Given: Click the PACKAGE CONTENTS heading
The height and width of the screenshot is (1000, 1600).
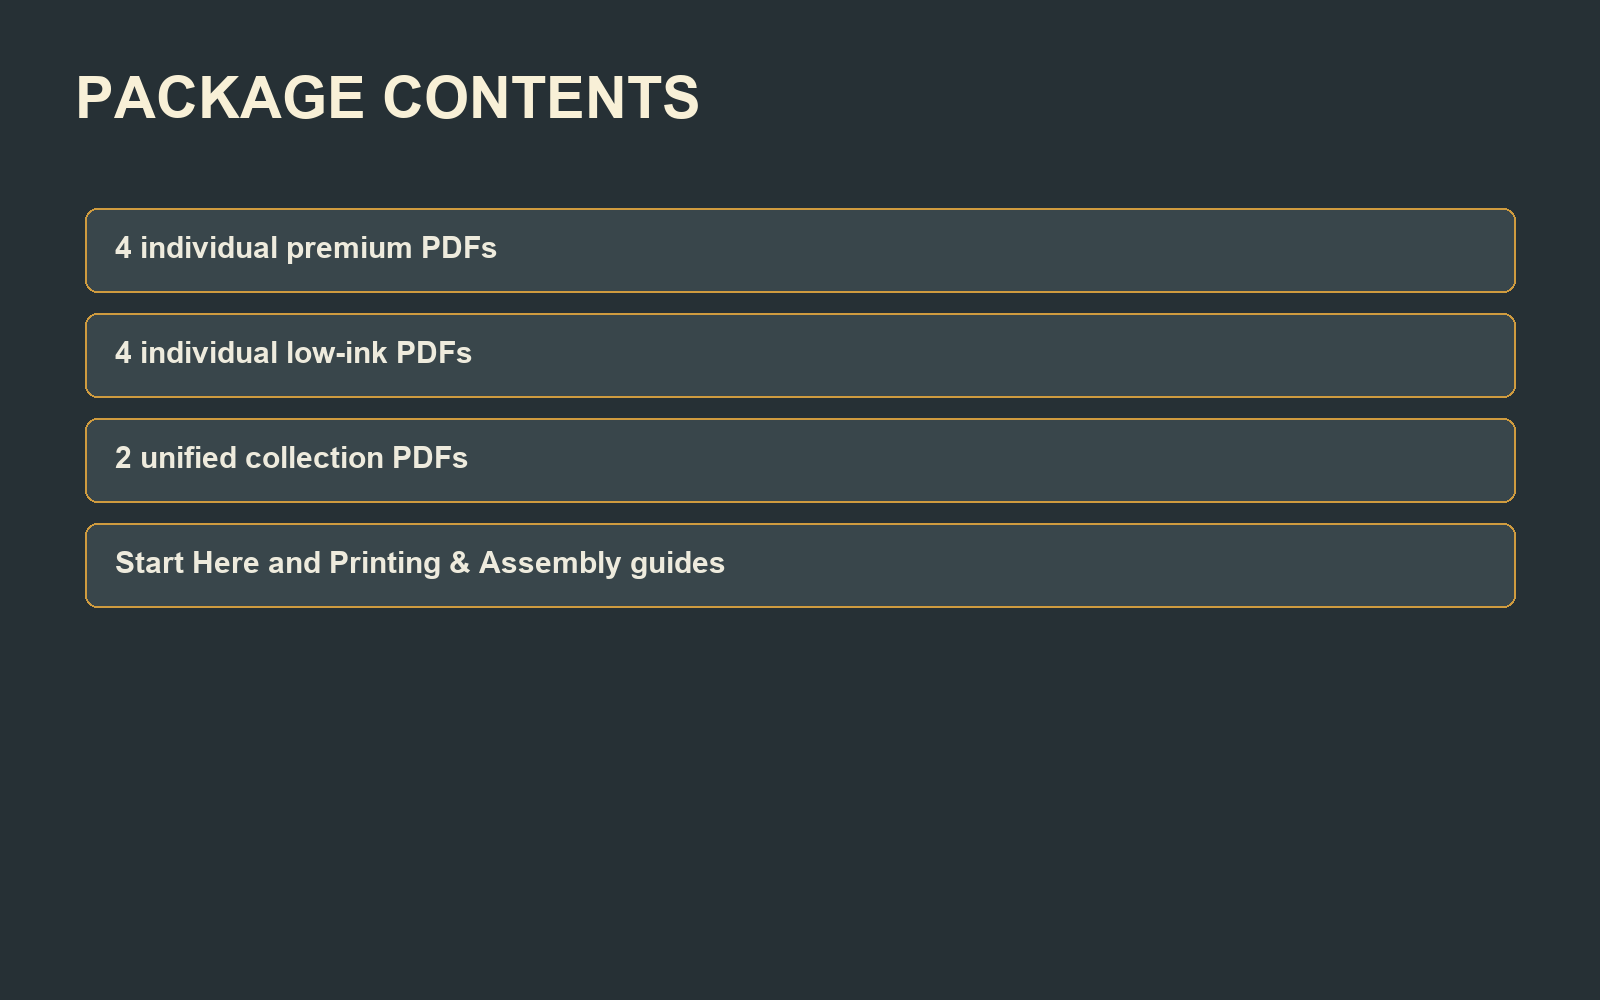Looking at the screenshot, I should point(387,98).
